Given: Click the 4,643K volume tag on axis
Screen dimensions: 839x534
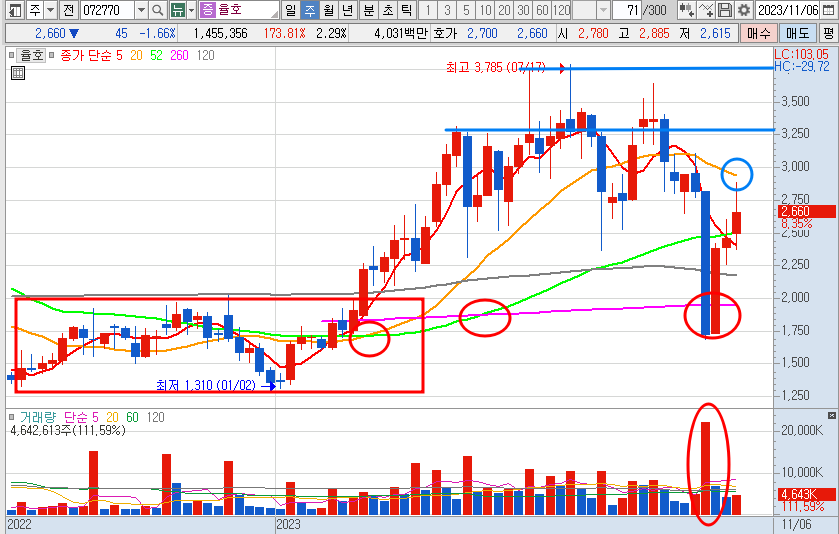Looking at the screenshot, I should 805,494.
